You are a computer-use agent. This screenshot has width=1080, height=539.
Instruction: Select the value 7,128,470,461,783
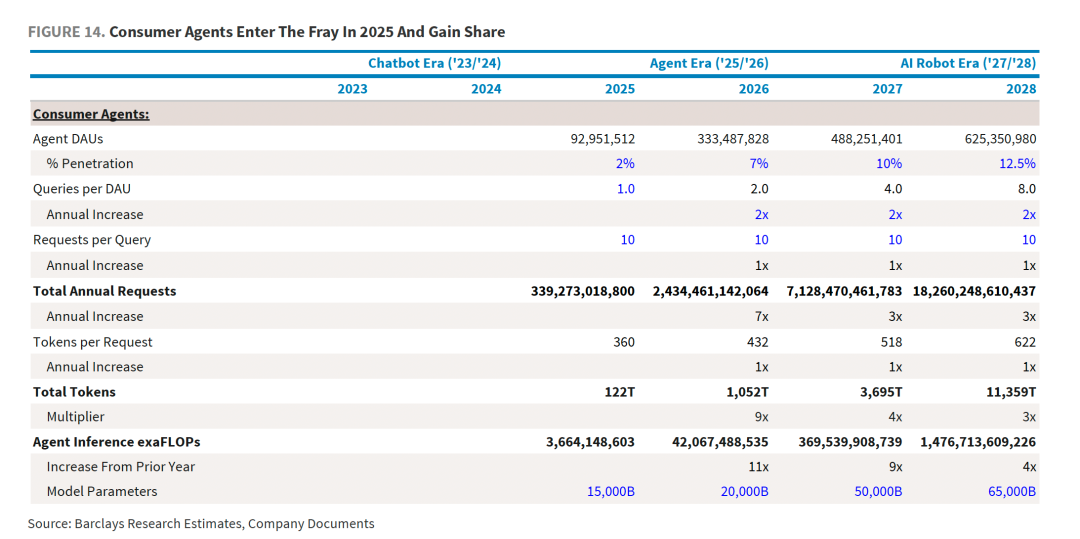(844, 291)
